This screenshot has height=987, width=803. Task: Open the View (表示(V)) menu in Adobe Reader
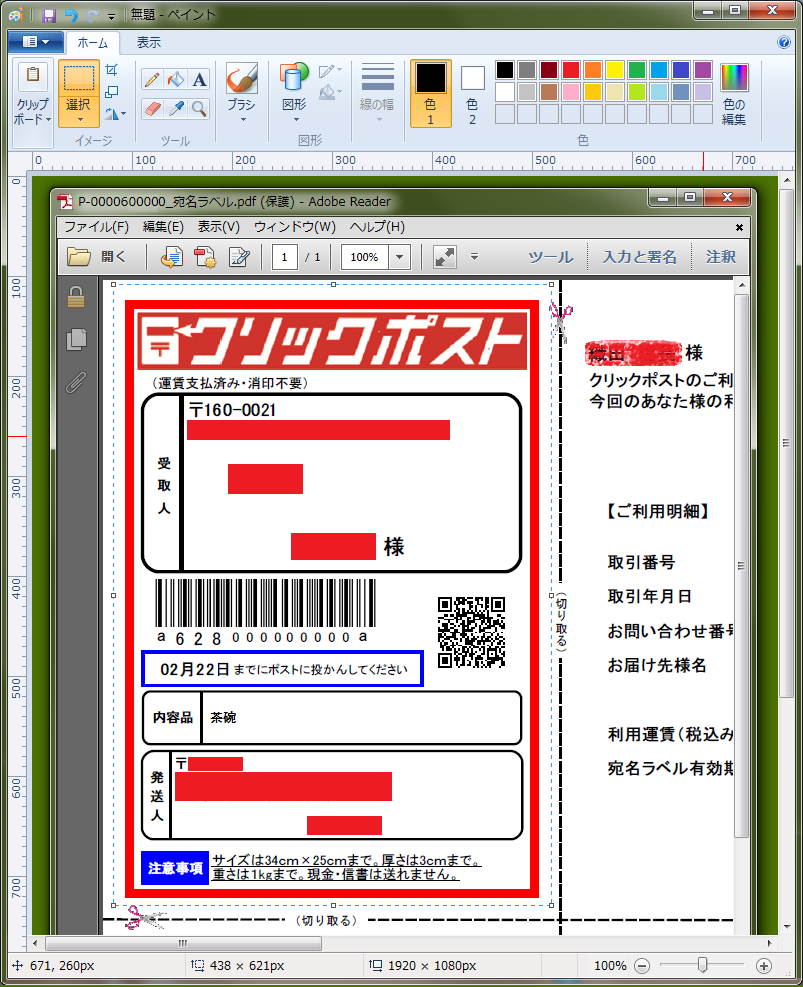click(x=218, y=227)
